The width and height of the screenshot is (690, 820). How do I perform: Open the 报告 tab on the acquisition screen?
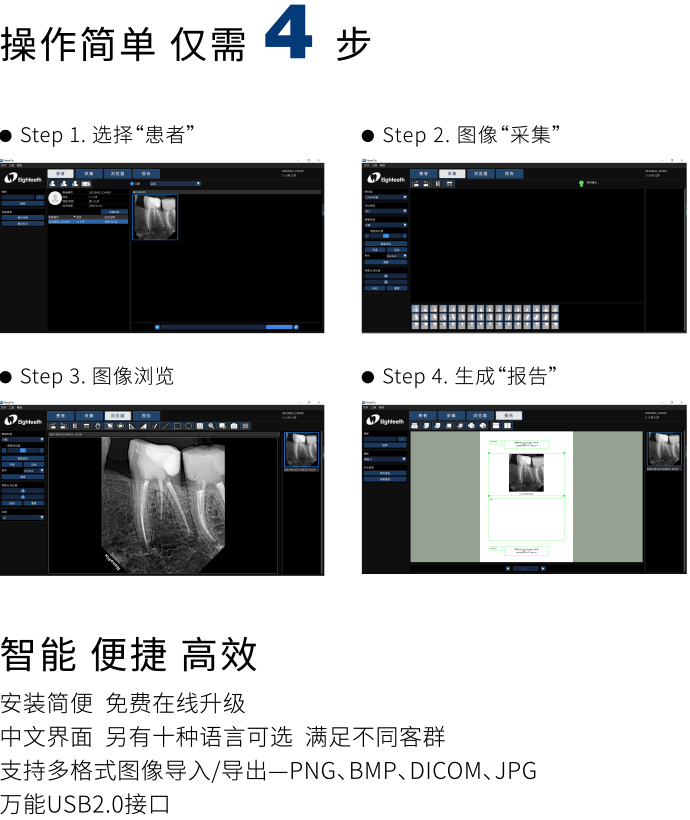click(508, 173)
